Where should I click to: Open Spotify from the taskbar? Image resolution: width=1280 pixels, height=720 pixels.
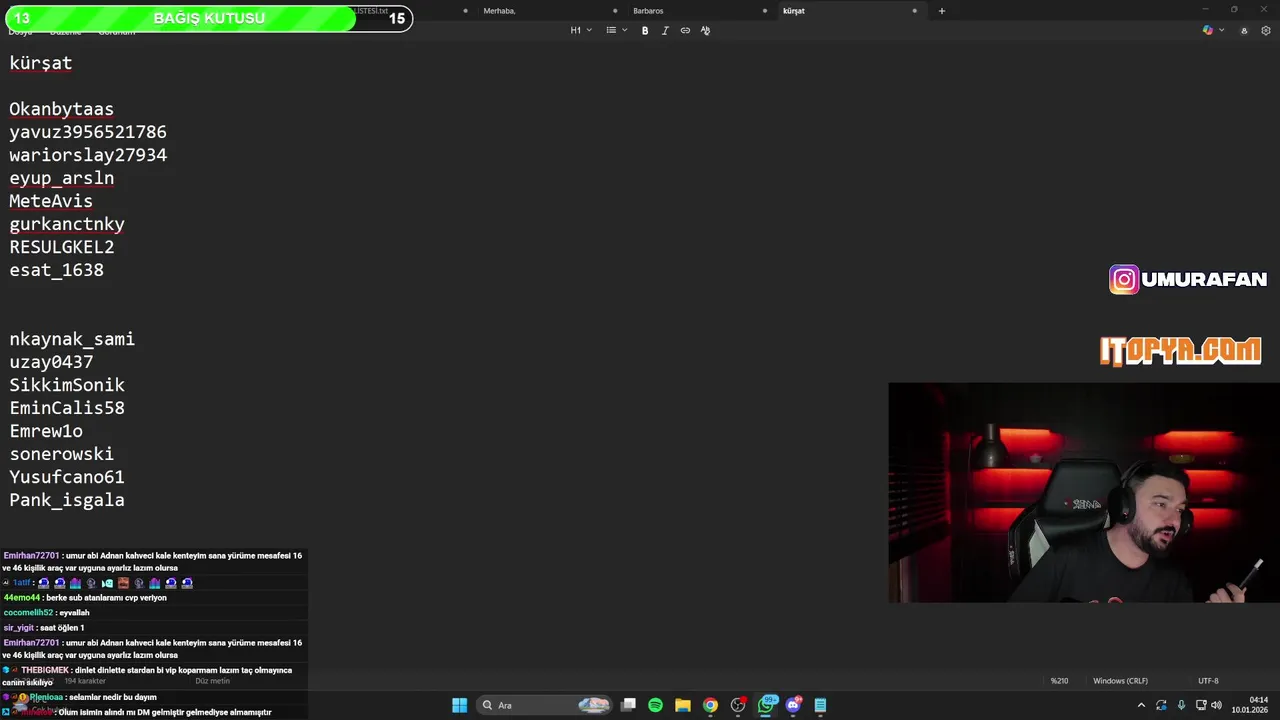(655, 705)
